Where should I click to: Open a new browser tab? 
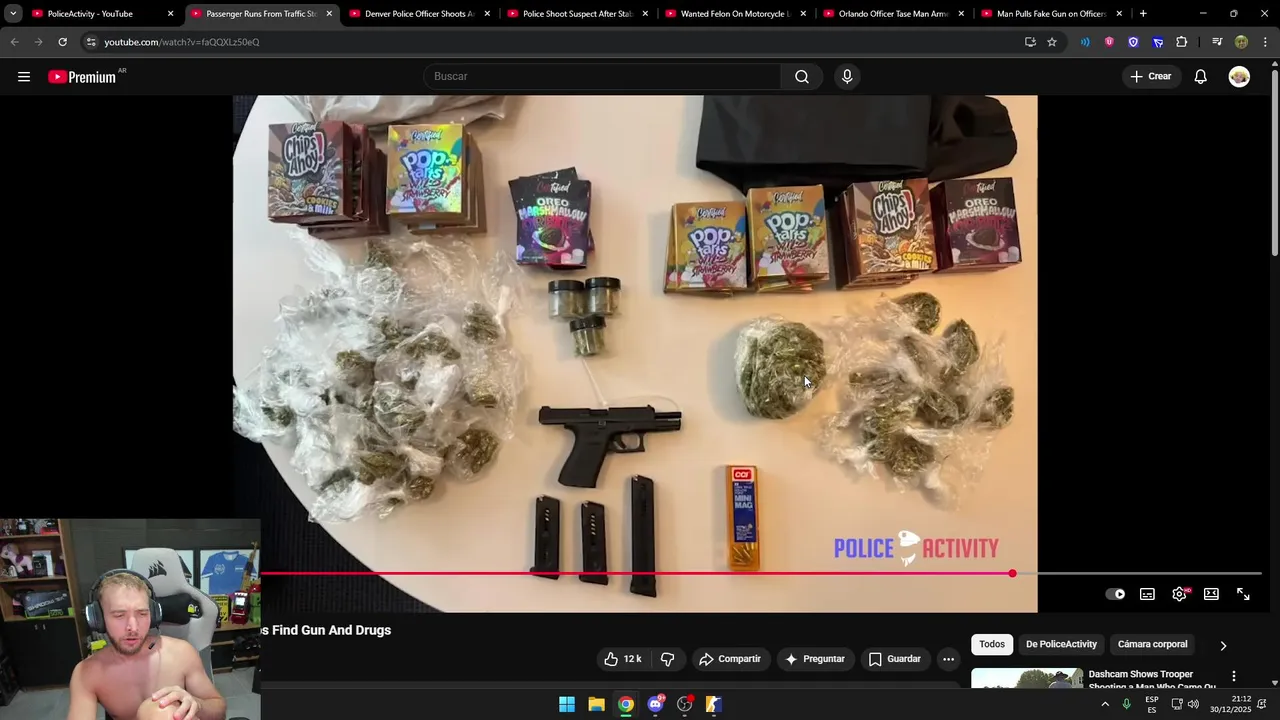[x=1143, y=14]
